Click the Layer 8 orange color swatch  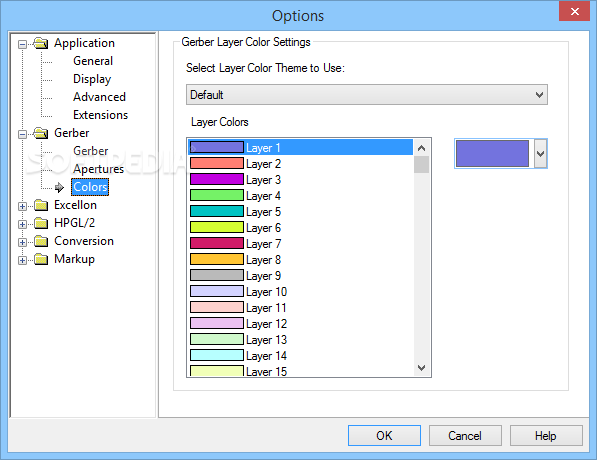(217, 259)
